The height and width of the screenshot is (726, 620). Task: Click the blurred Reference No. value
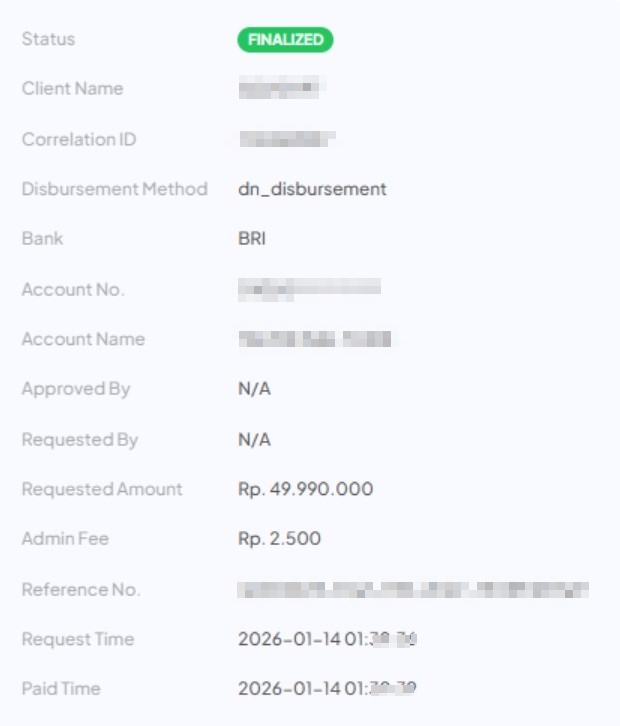pyautogui.click(x=413, y=589)
